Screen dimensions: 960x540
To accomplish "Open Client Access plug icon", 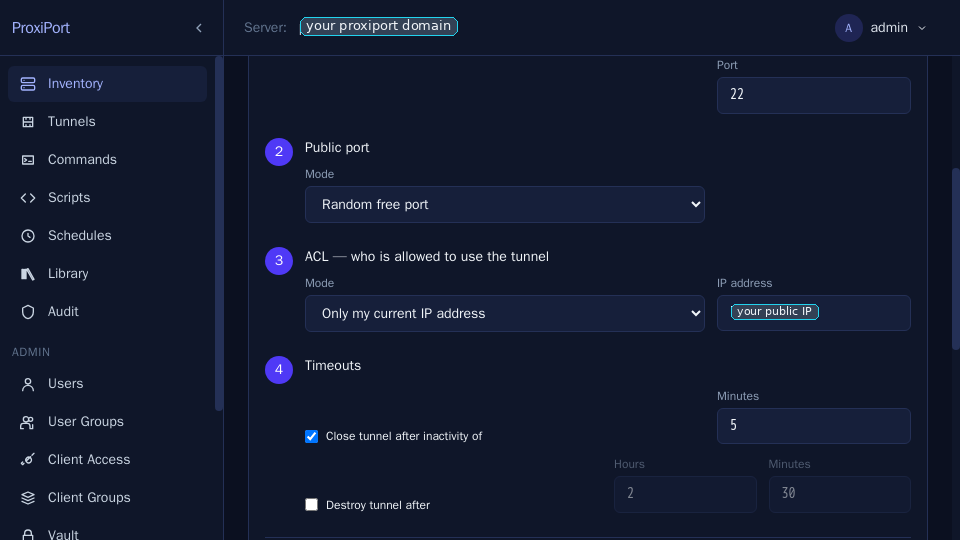I will pyautogui.click(x=28, y=460).
